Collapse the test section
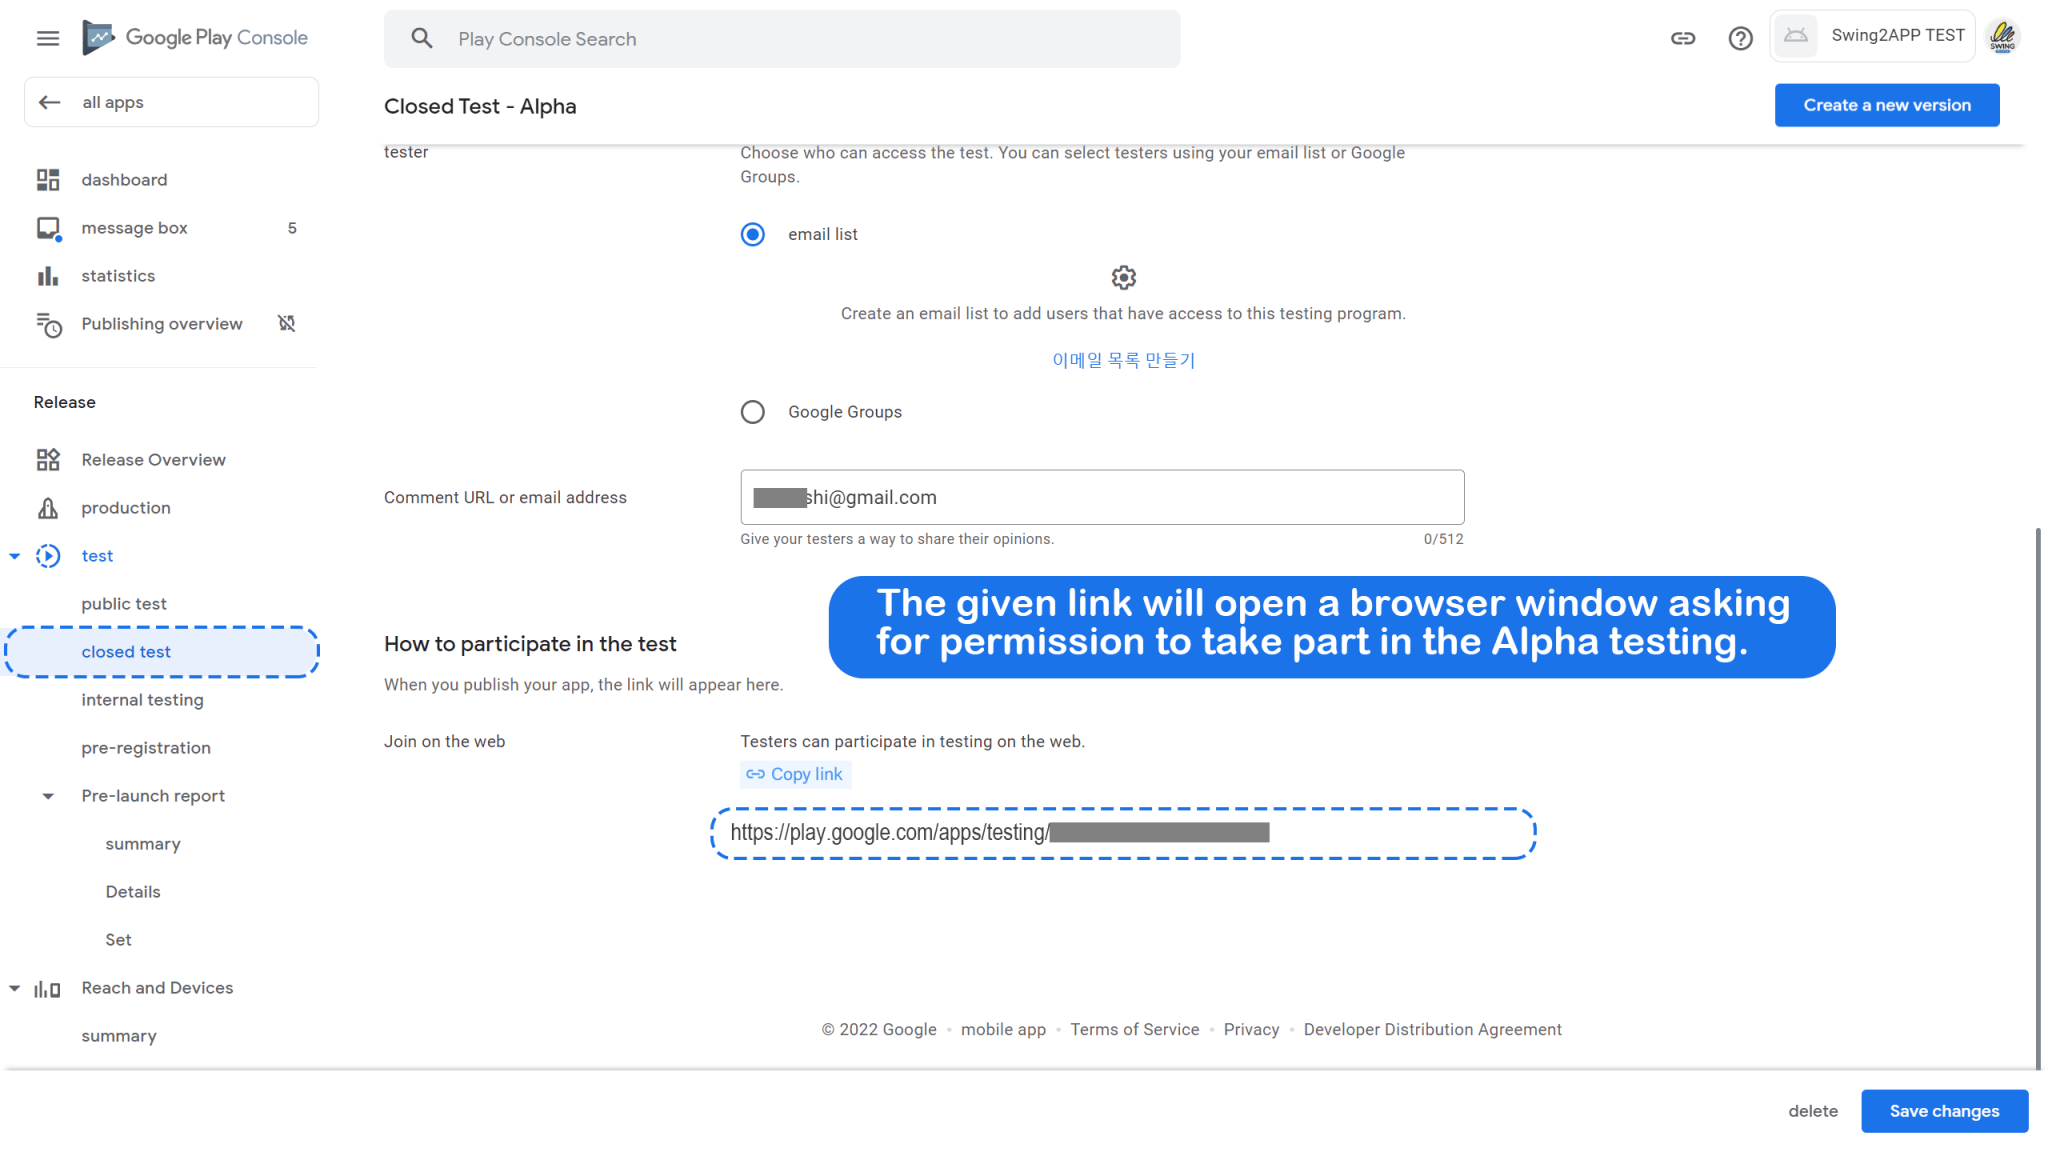The width and height of the screenshot is (2048, 1152). 14,556
